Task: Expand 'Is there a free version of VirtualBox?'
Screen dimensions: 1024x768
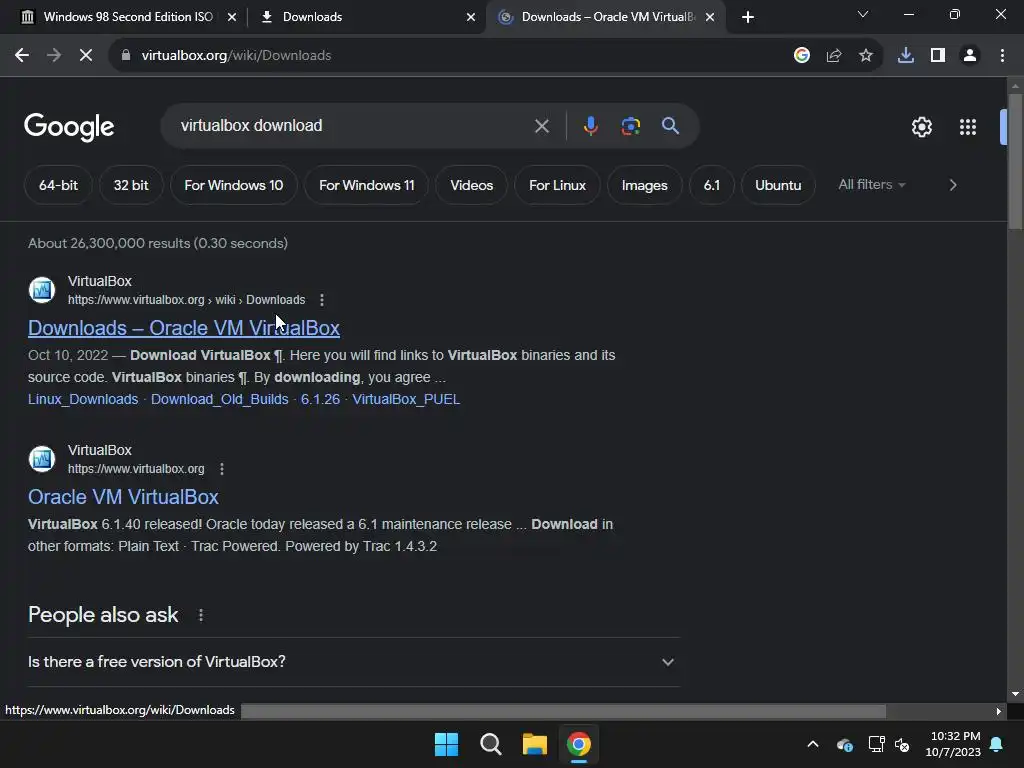Action: pos(353,662)
